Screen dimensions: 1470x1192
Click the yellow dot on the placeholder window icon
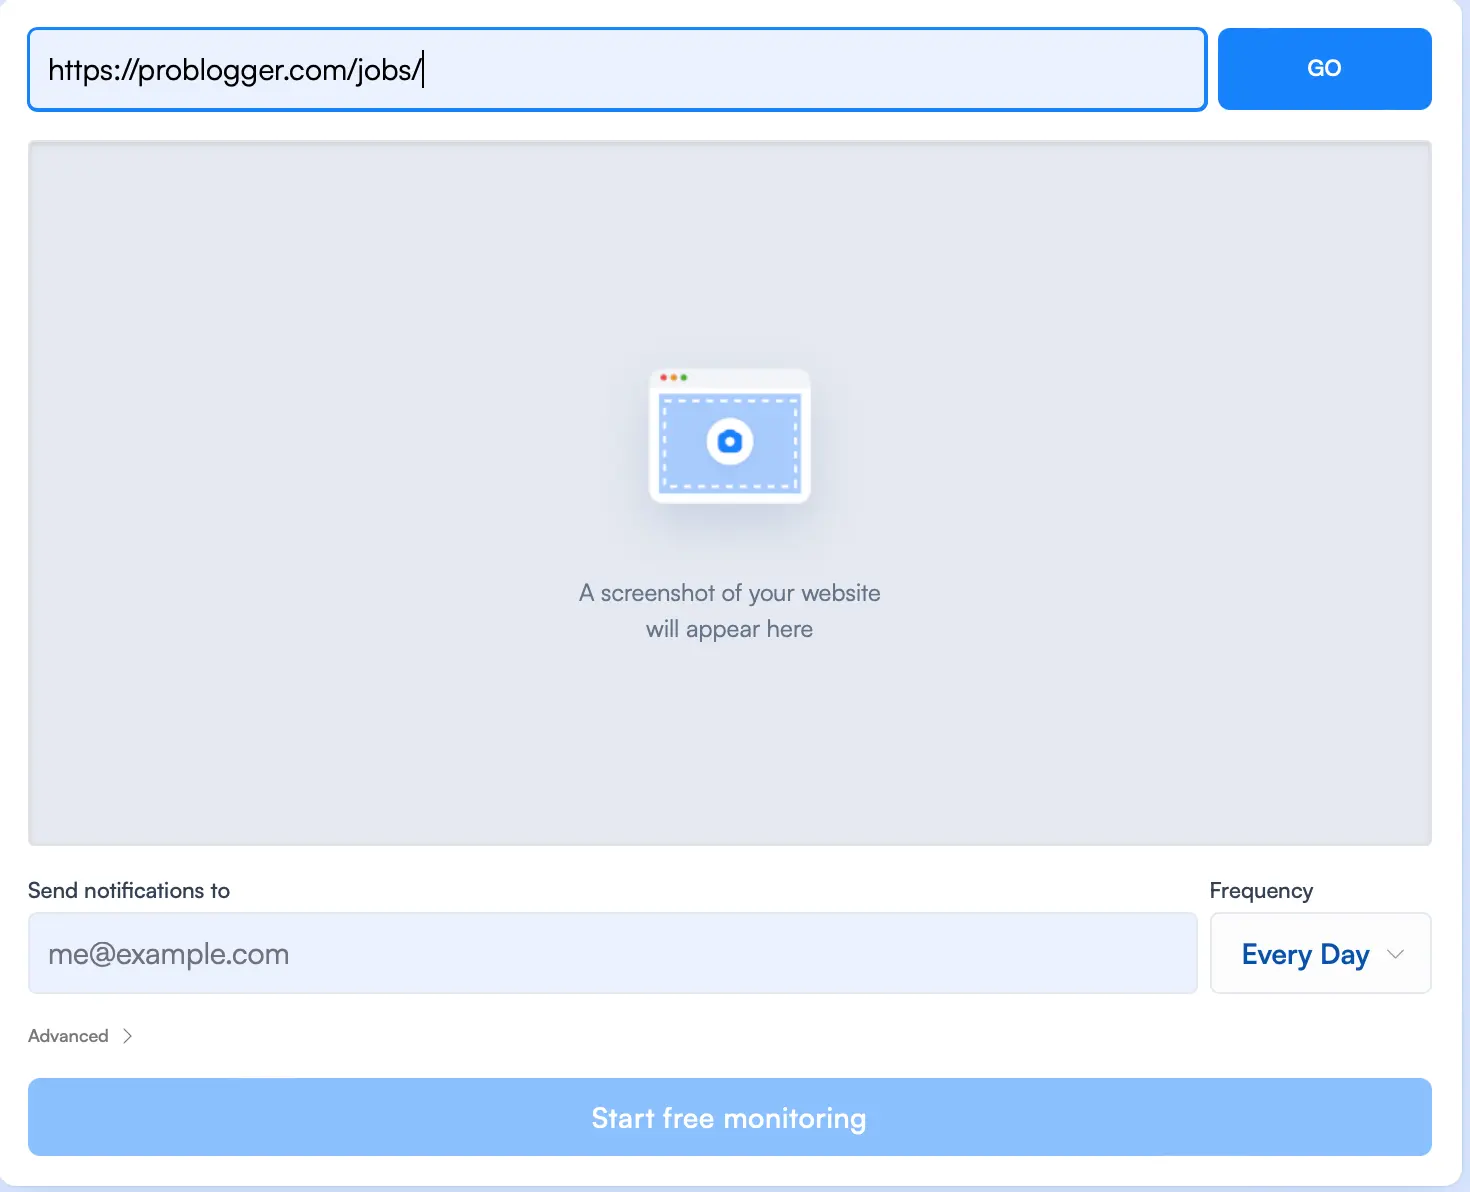[x=674, y=377]
